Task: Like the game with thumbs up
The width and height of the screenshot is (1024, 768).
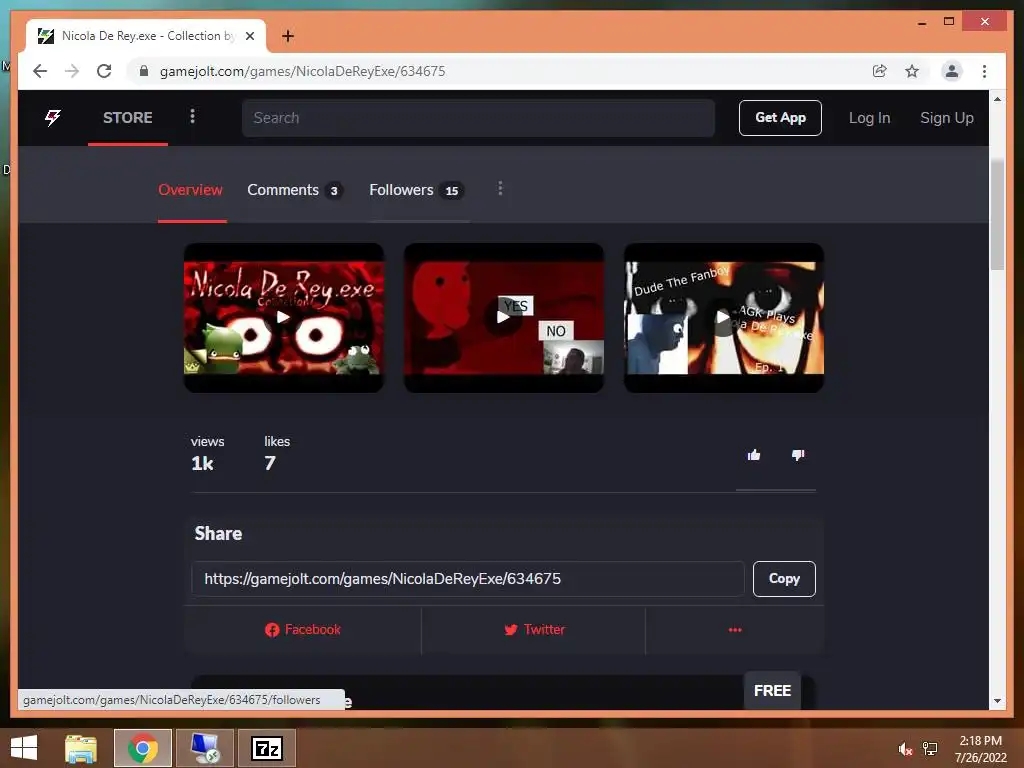Action: 754,455
